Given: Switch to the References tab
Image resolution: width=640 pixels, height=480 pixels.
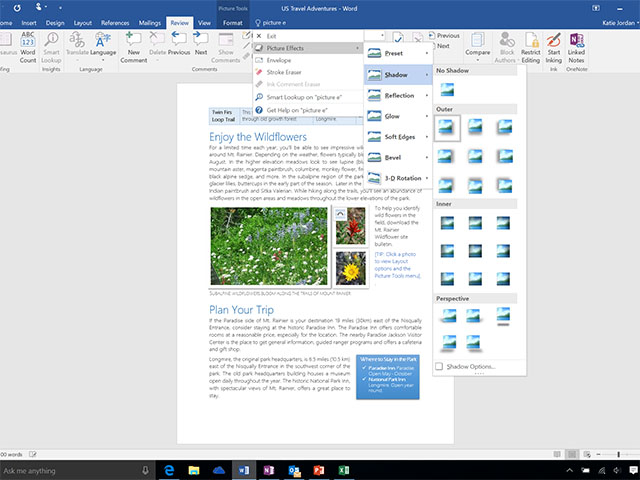Looking at the screenshot, I should pyautogui.click(x=115, y=23).
